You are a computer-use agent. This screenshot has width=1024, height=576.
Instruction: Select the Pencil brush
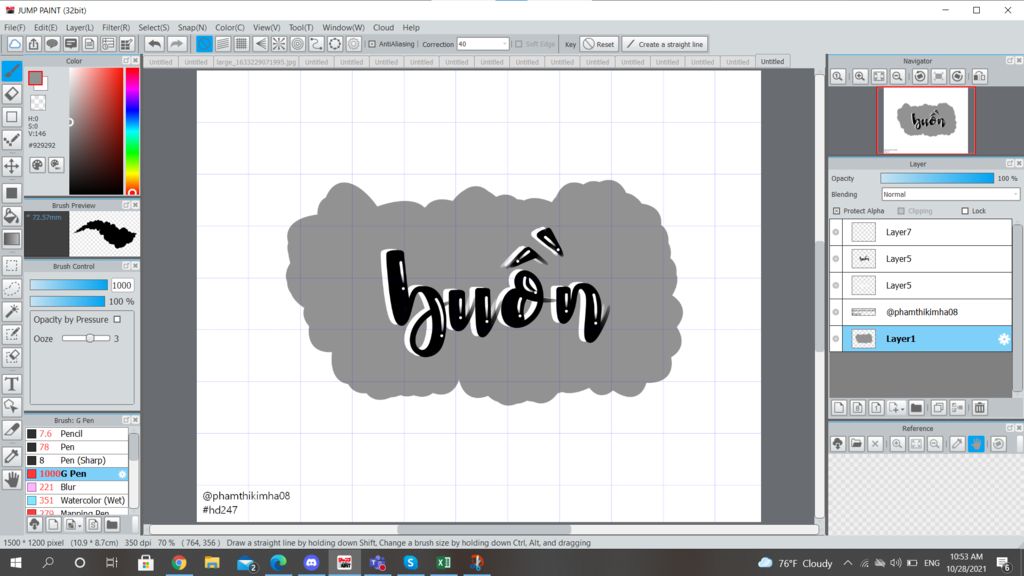point(77,434)
